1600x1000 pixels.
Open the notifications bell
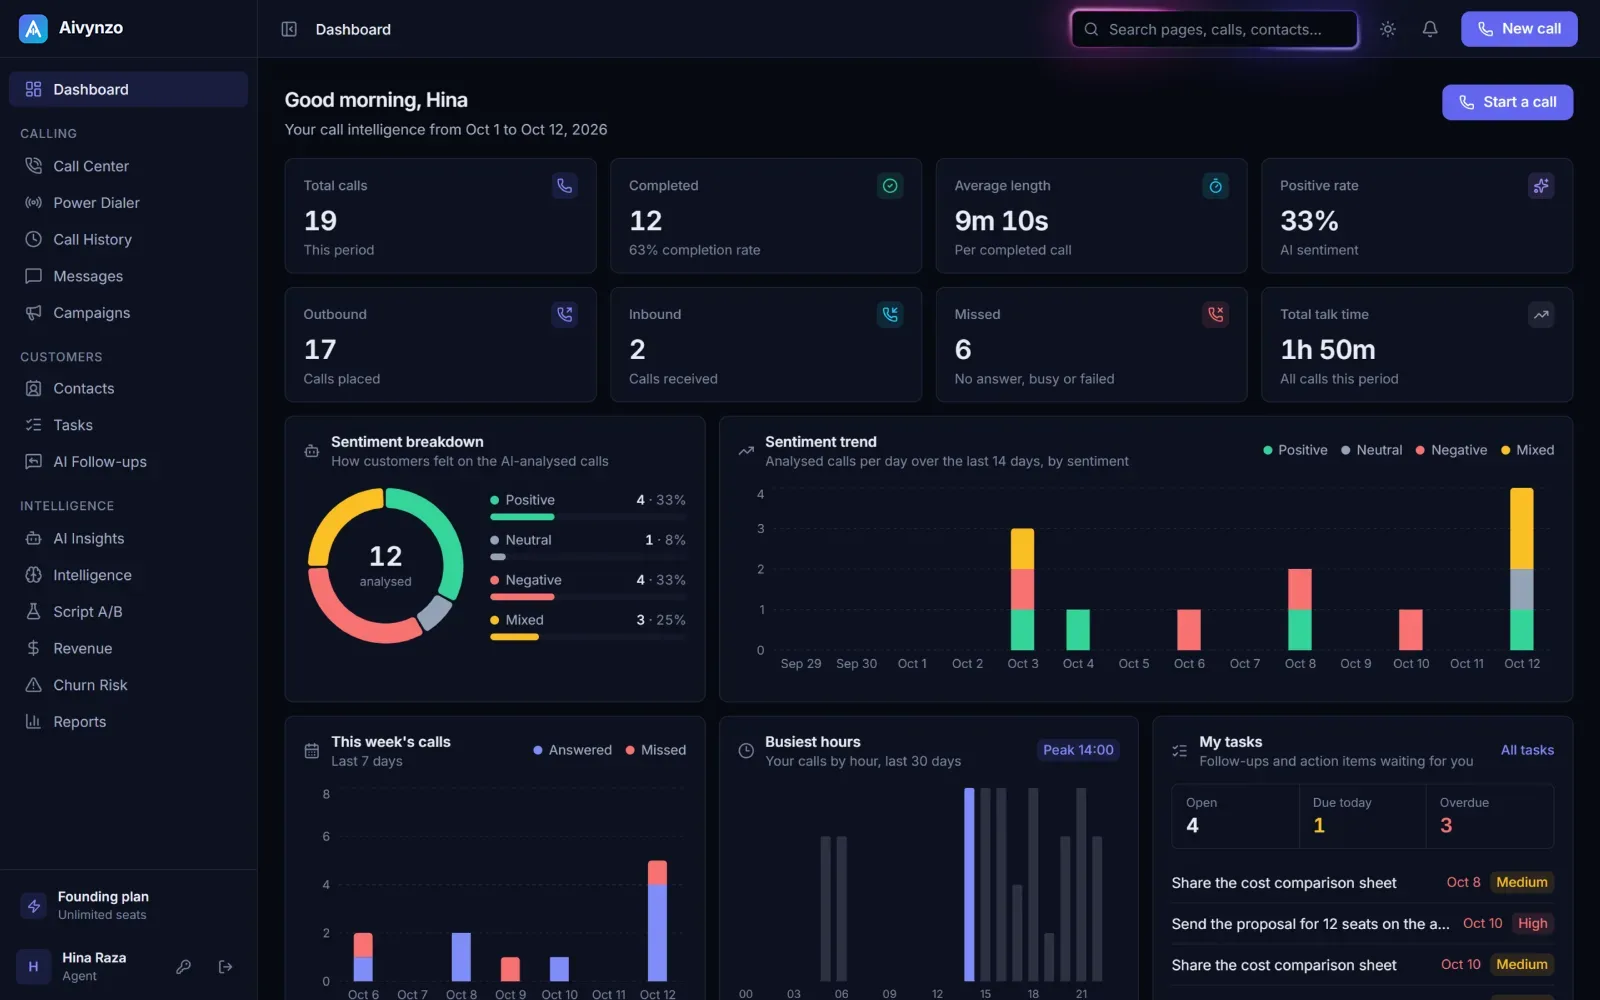tap(1430, 29)
